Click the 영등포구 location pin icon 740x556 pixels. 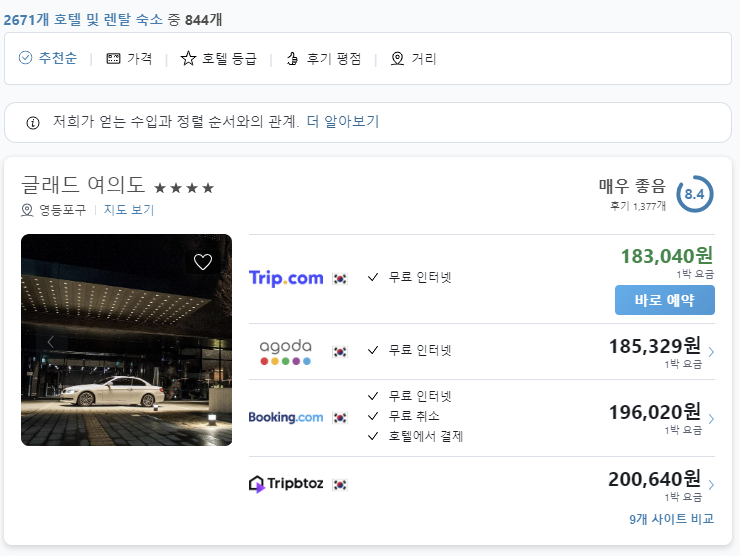pos(27,210)
